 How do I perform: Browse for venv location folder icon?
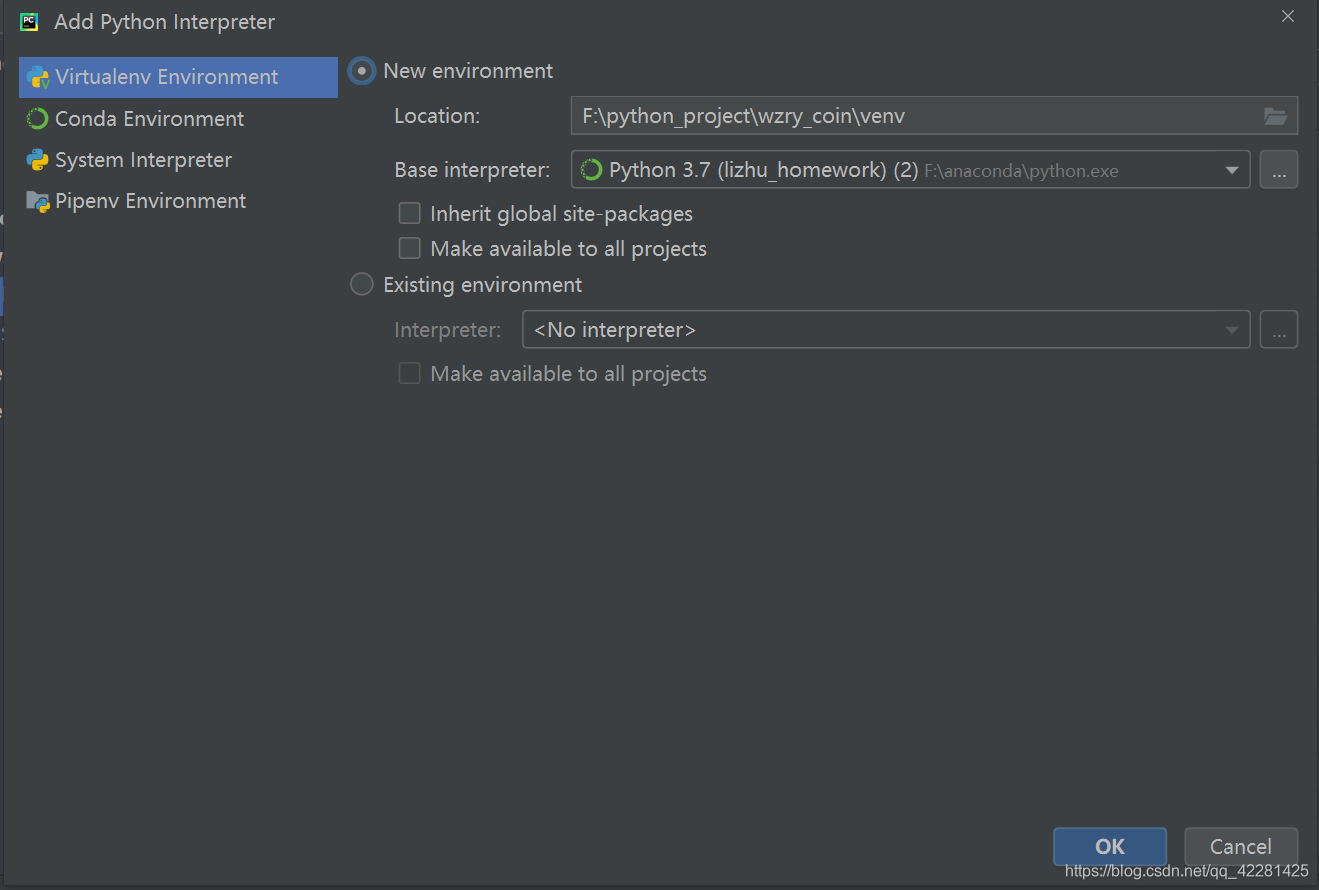[x=1275, y=116]
